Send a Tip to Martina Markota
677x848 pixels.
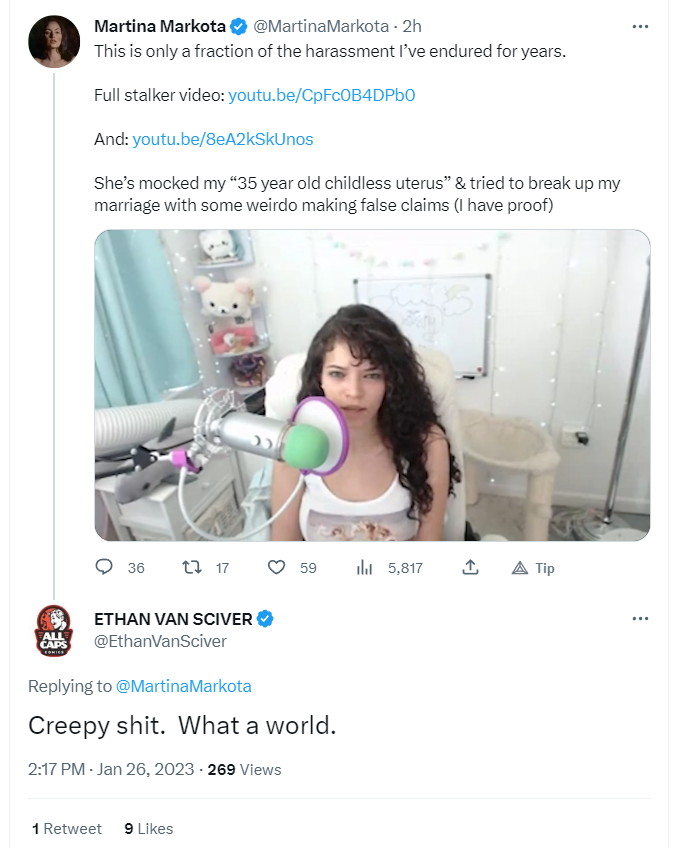click(533, 568)
